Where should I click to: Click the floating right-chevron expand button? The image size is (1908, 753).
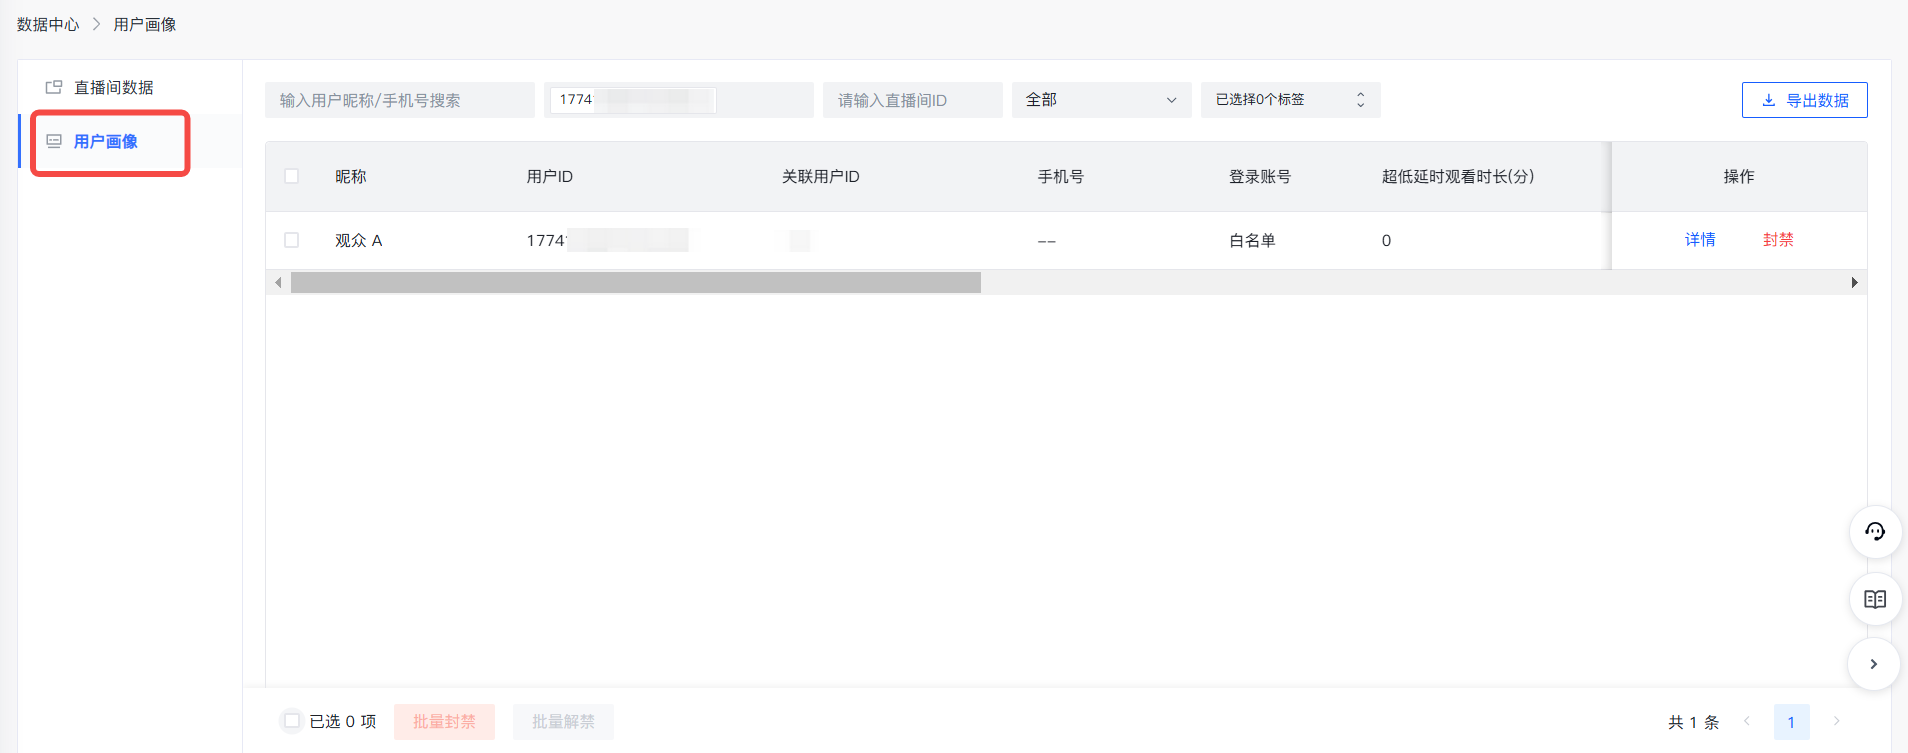1874,664
